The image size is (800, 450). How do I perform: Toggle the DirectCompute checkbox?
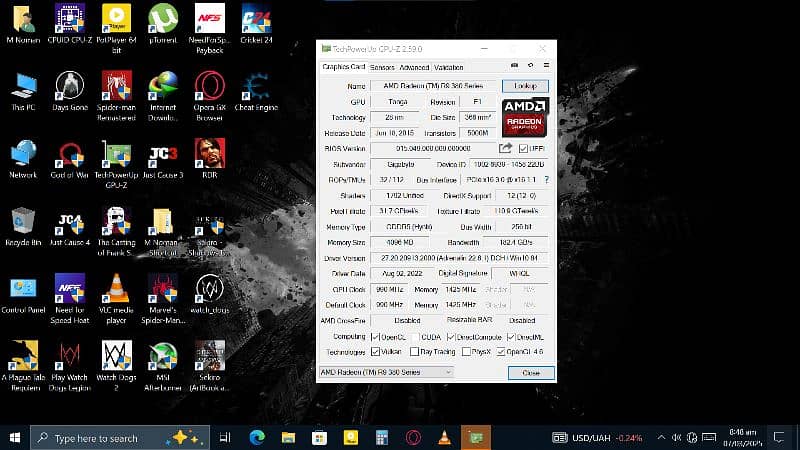(x=451, y=337)
